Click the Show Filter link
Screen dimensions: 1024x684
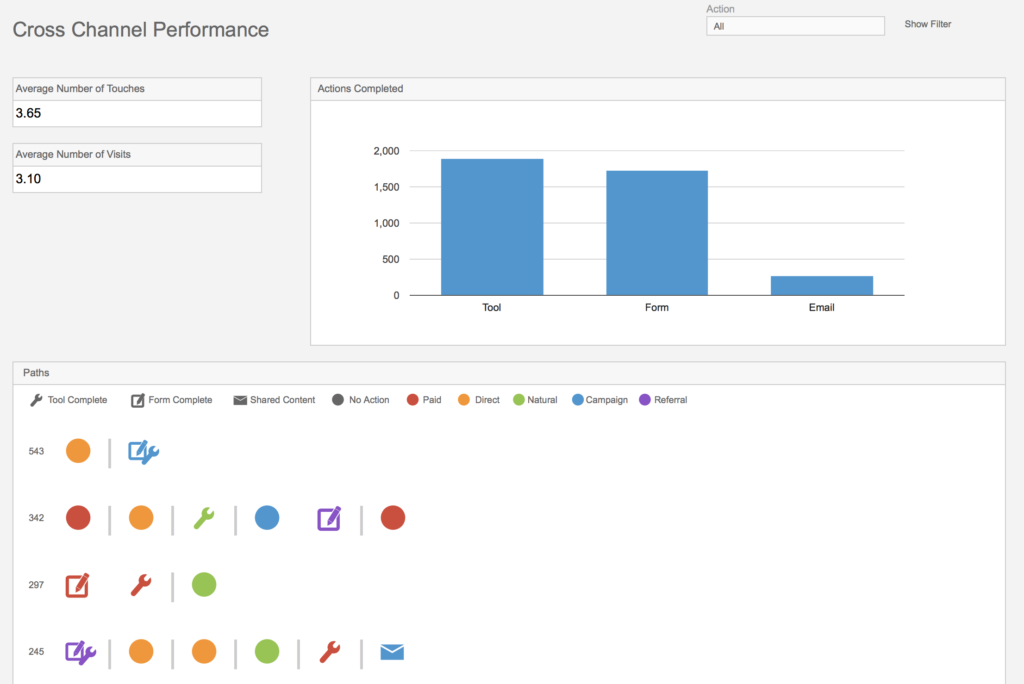pyautogui.click(x=927, y=24)
